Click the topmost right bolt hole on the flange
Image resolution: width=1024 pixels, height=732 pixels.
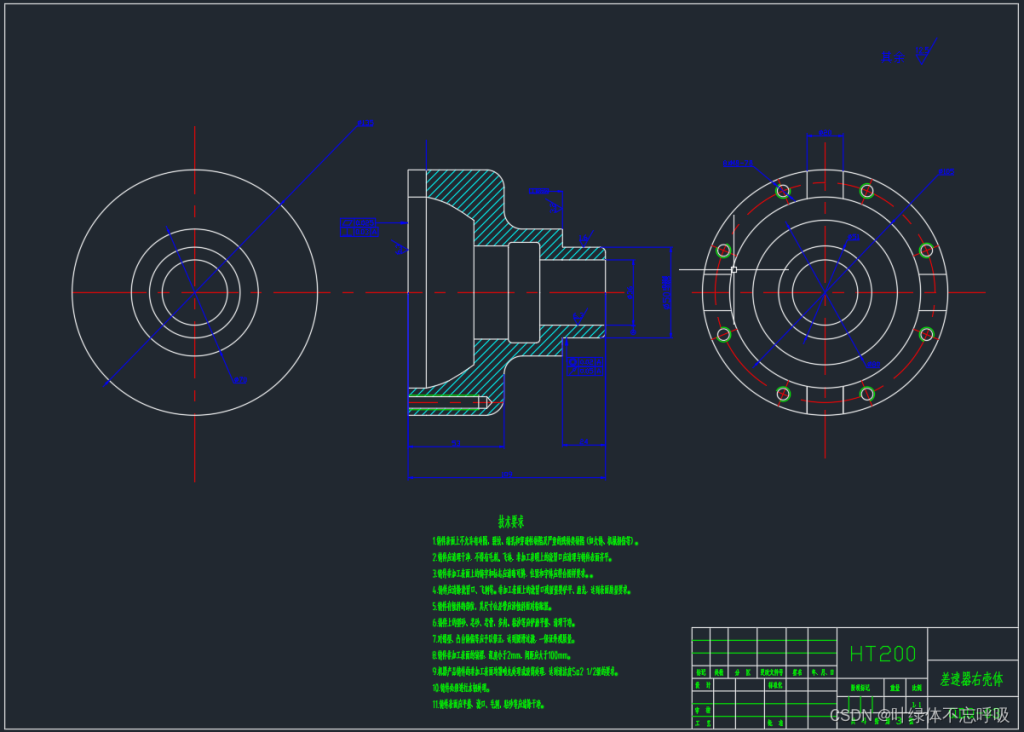point(867,190)
